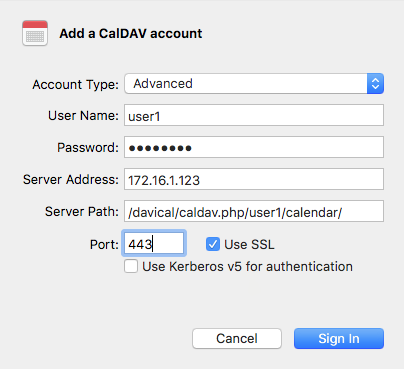Click the 'Password:' label text
The height and width of the screenshot is (369, 404).
(88, 147)
